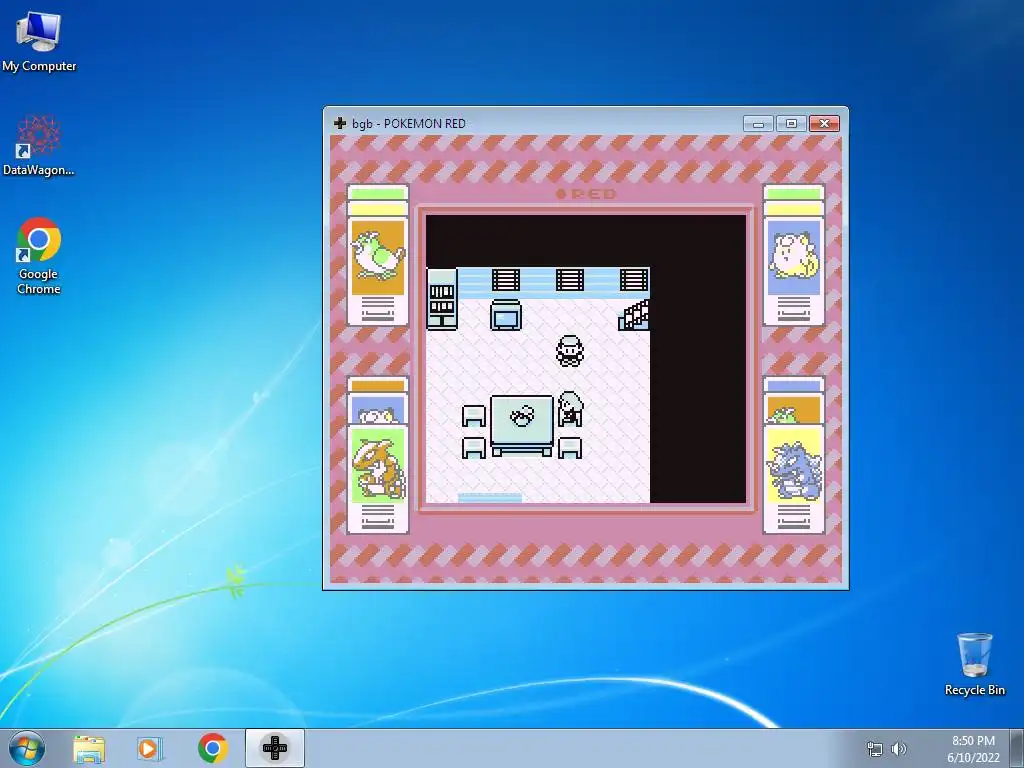Click the bgb window title icon
The height and width of the screenshot is (768, 1024).
[340, 123]
